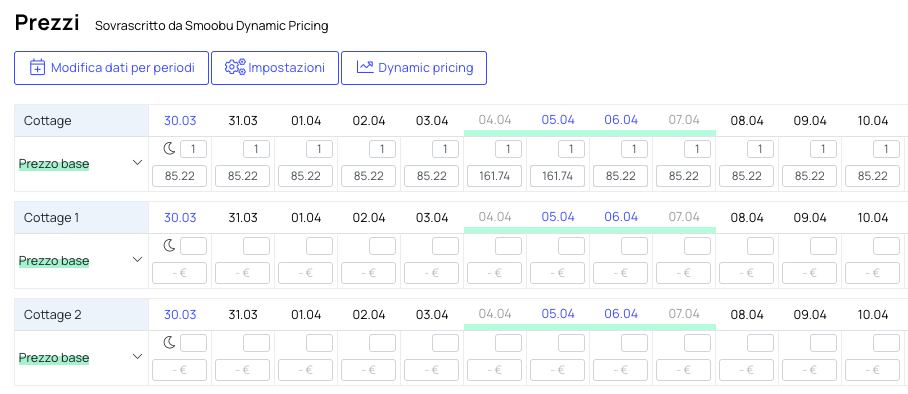The height and width of the screenshot is (394, 908).
Task: Click the chart icon on Dynamic pricing
Action: click(365, 67)
